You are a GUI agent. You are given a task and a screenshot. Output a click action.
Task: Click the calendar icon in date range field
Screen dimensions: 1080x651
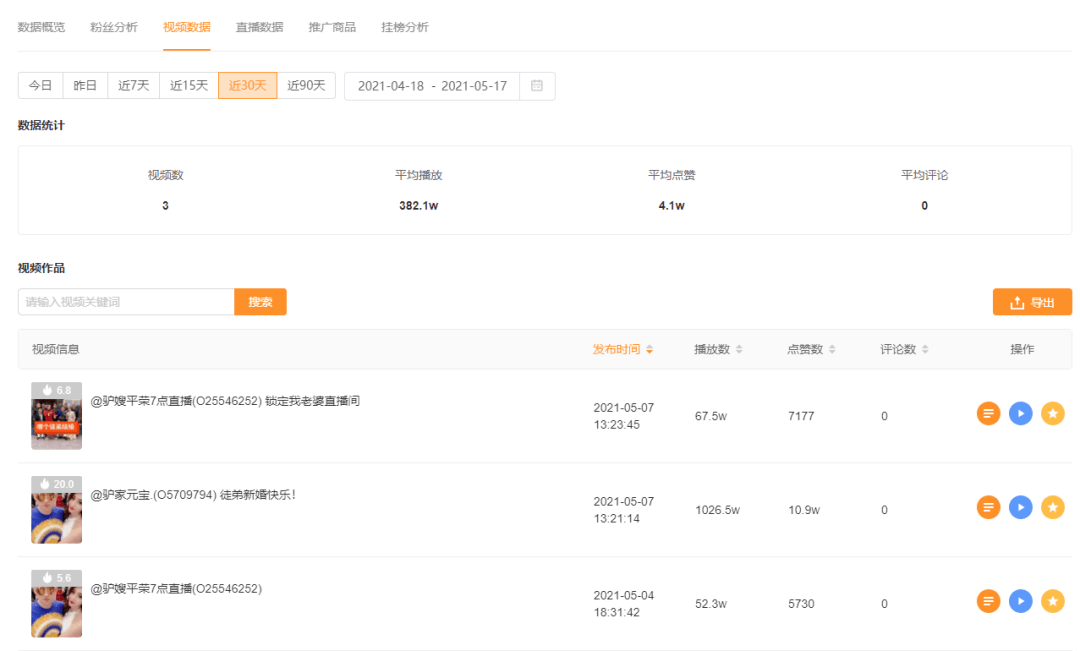coord(537,86)
